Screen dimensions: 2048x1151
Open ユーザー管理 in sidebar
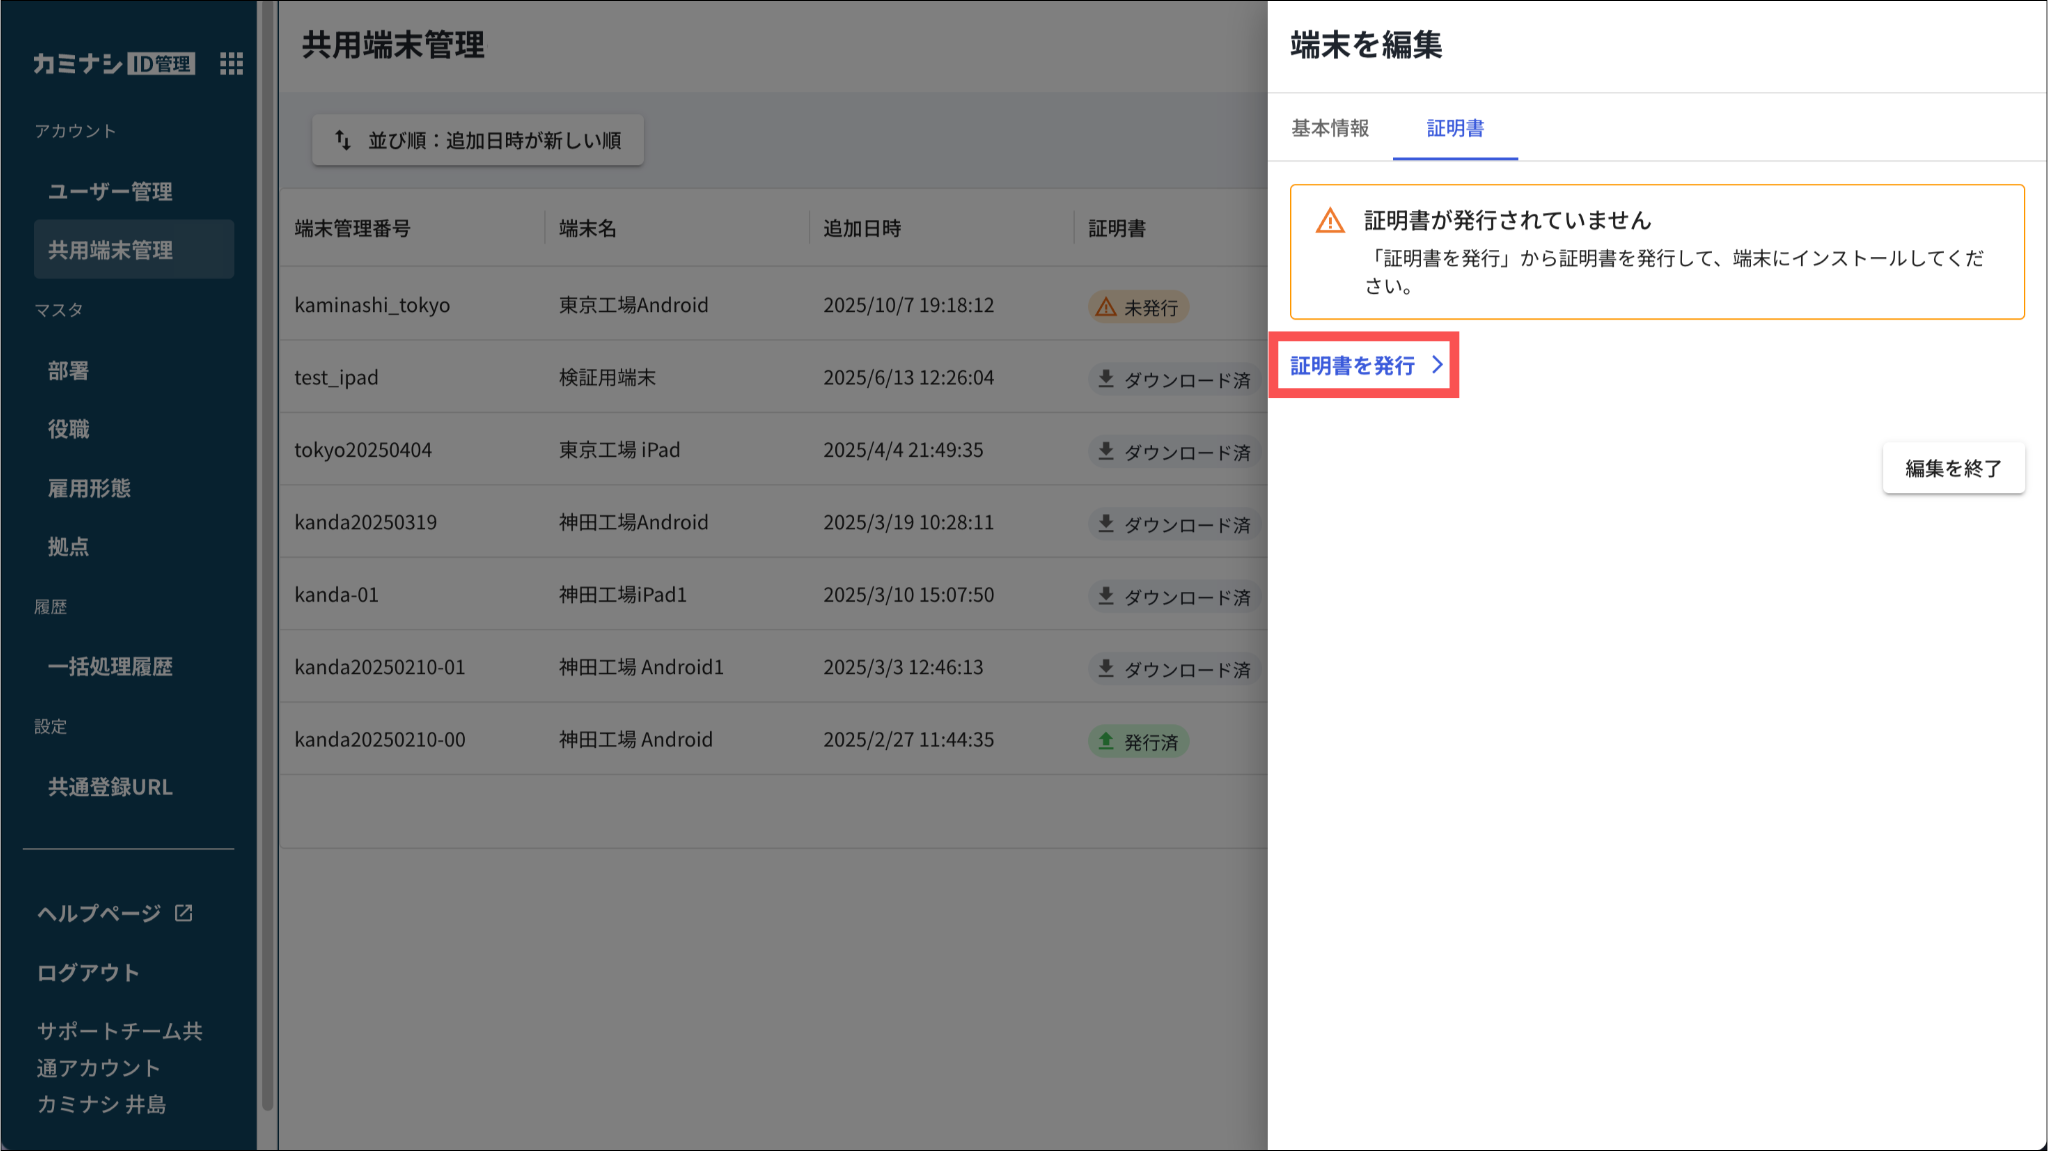[110, 191]
